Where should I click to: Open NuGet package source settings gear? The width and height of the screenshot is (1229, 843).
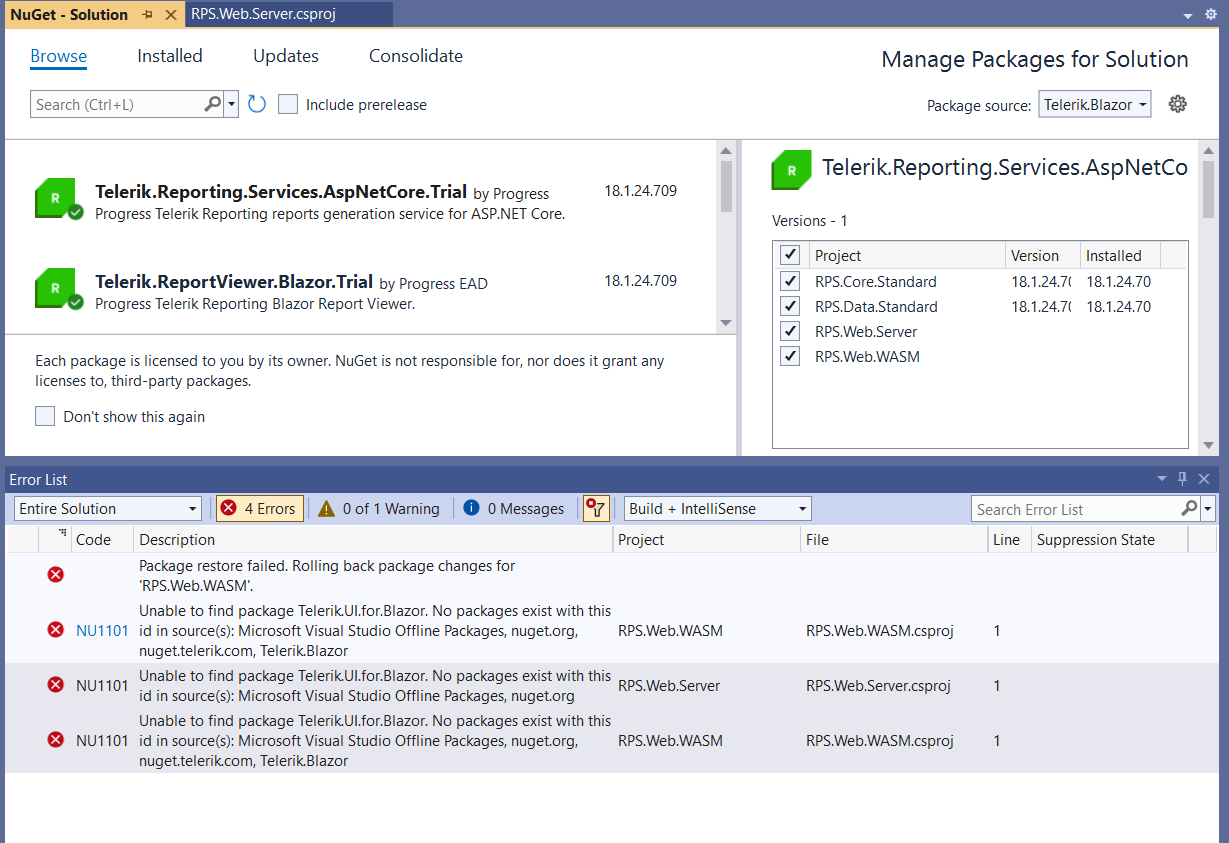point(1178,104)
